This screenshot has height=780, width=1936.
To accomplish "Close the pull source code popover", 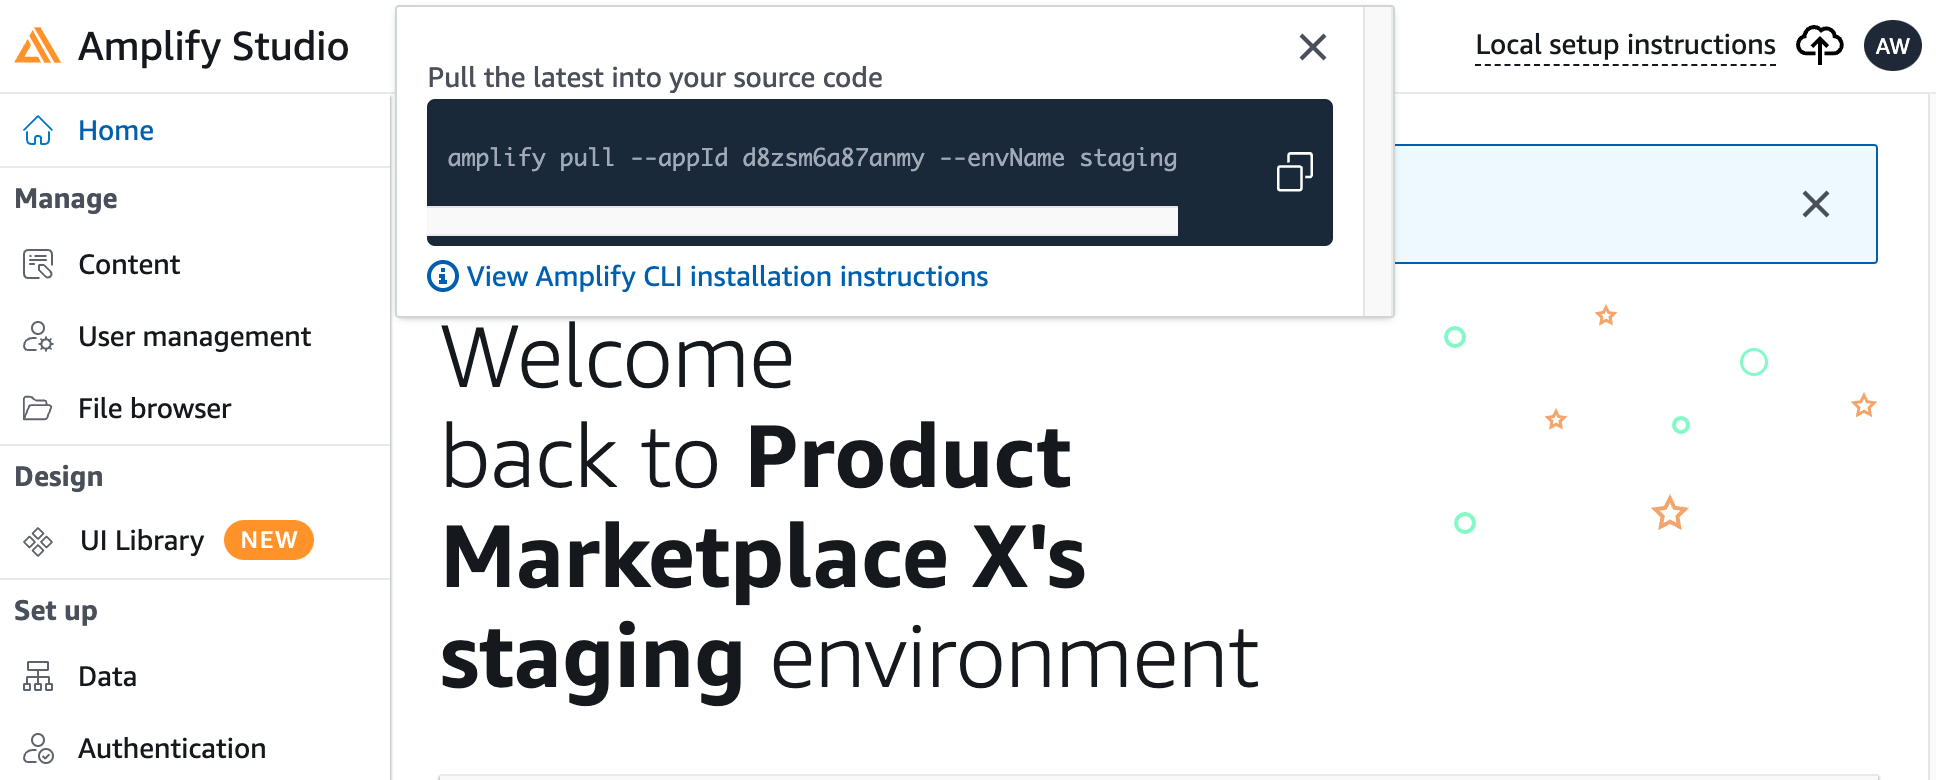I will click(1313, 47).
